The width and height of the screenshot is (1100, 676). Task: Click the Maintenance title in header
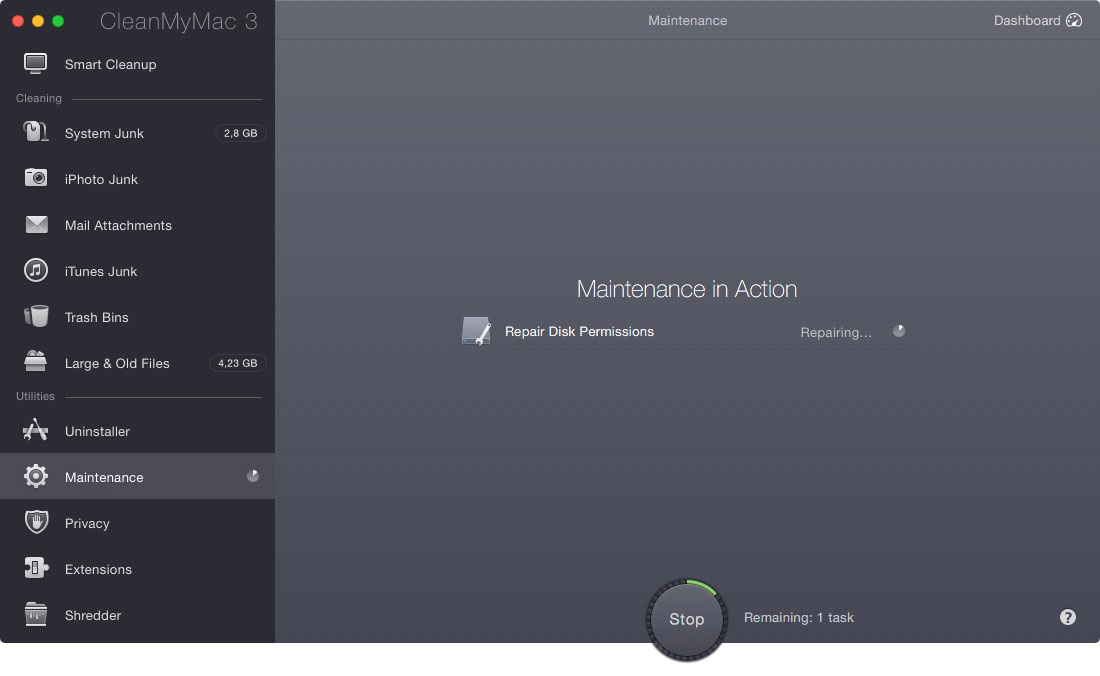tap(687, 20)
